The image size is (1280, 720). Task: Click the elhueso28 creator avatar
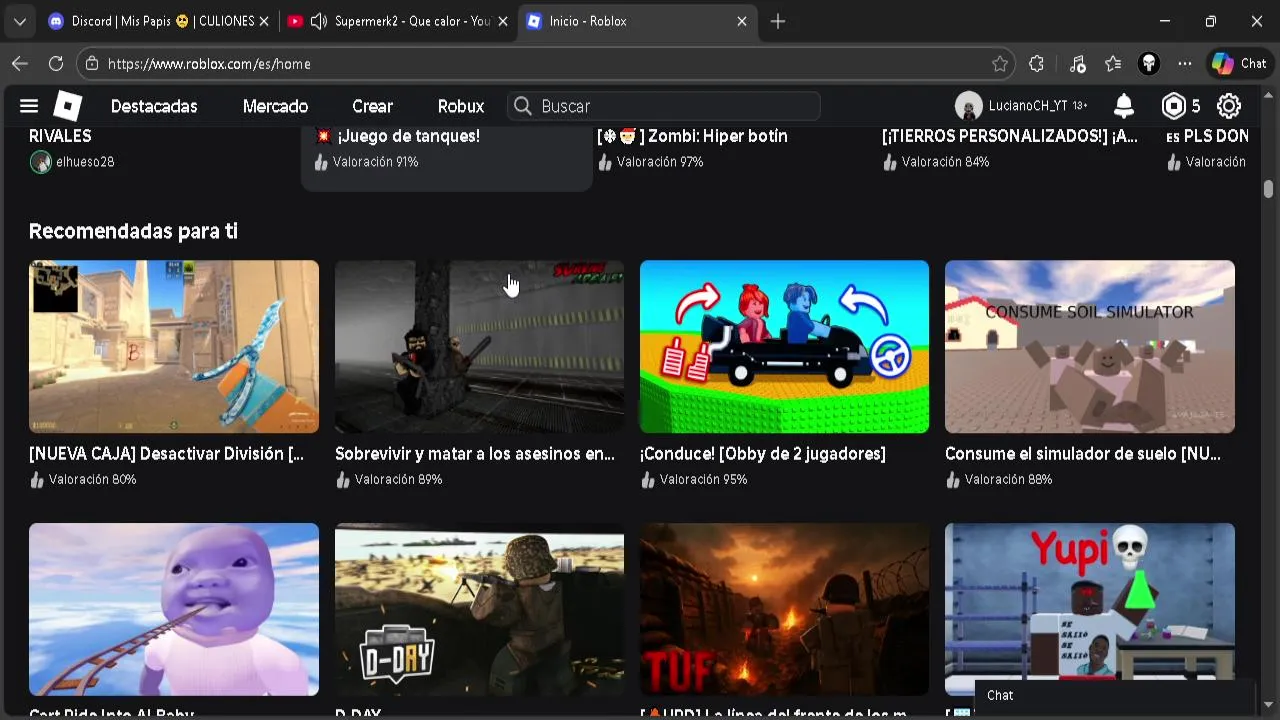coord(40,162)
